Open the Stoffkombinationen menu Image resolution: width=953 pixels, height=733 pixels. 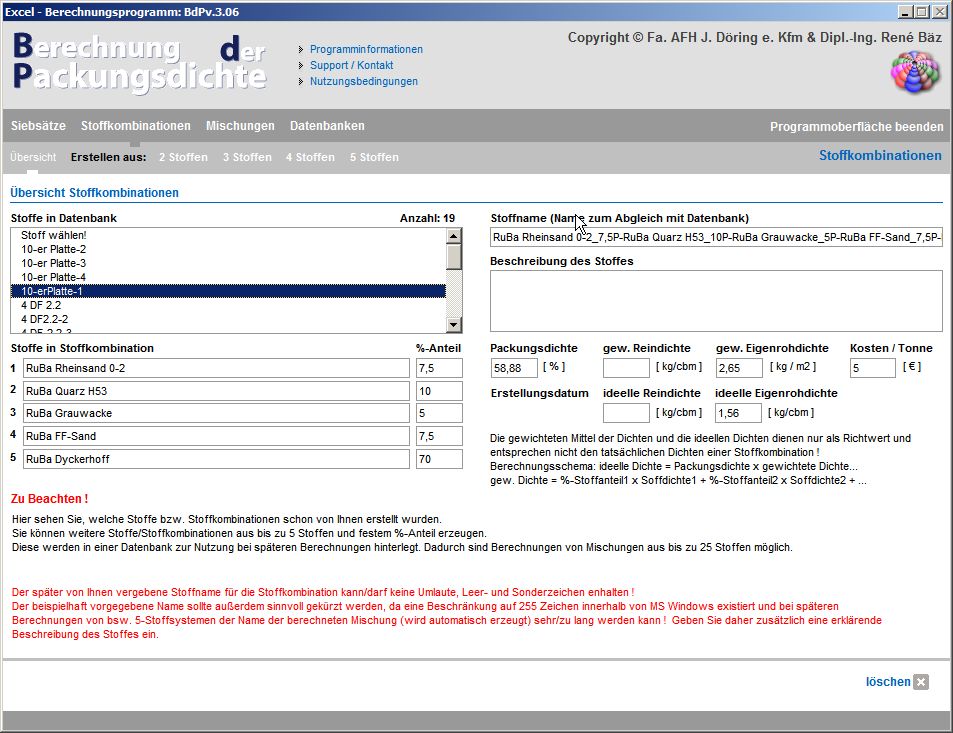pos(136,126)
